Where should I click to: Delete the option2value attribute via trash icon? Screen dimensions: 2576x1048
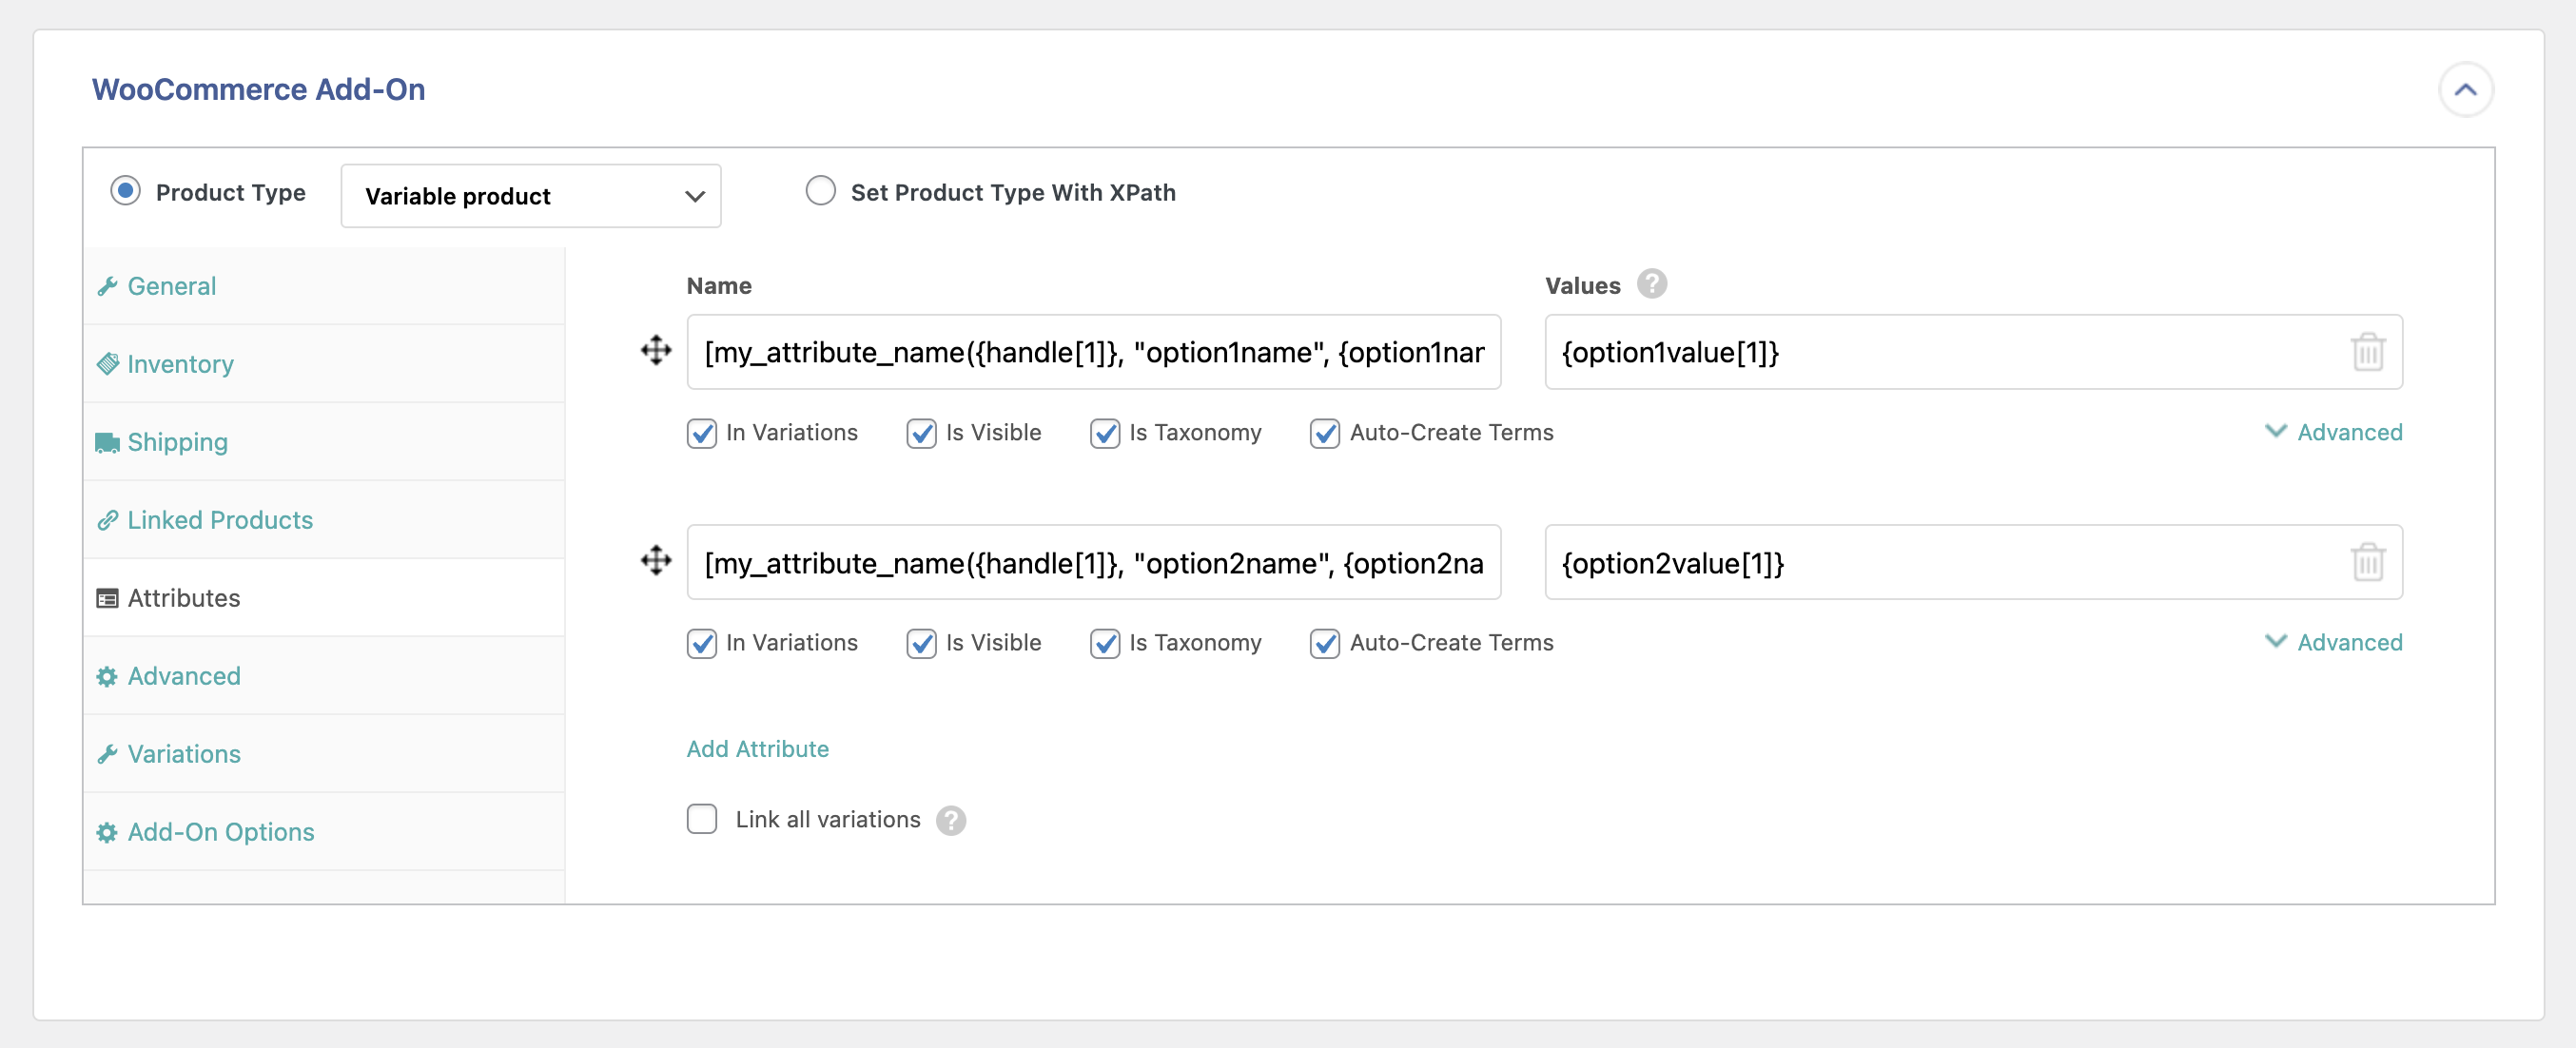pyautogui.click(x=2367, y=562)
